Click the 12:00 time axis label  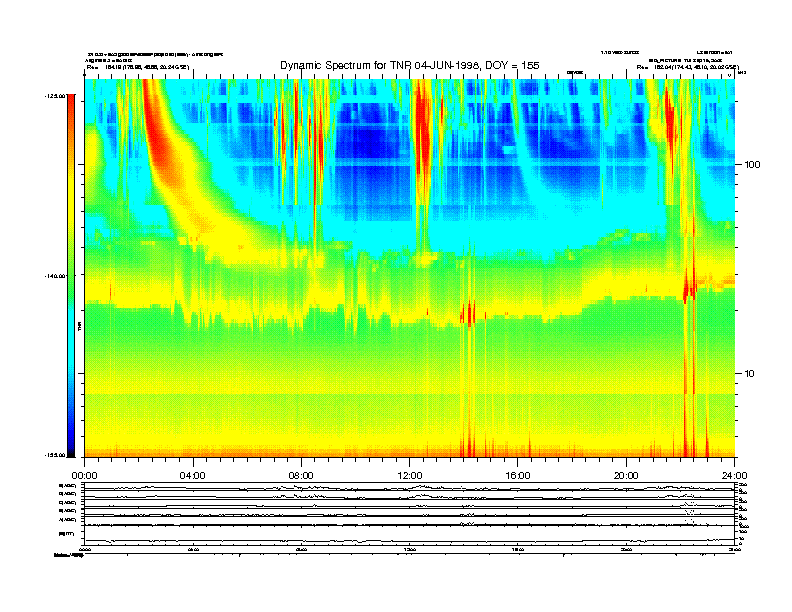click(x=410, y=476)
